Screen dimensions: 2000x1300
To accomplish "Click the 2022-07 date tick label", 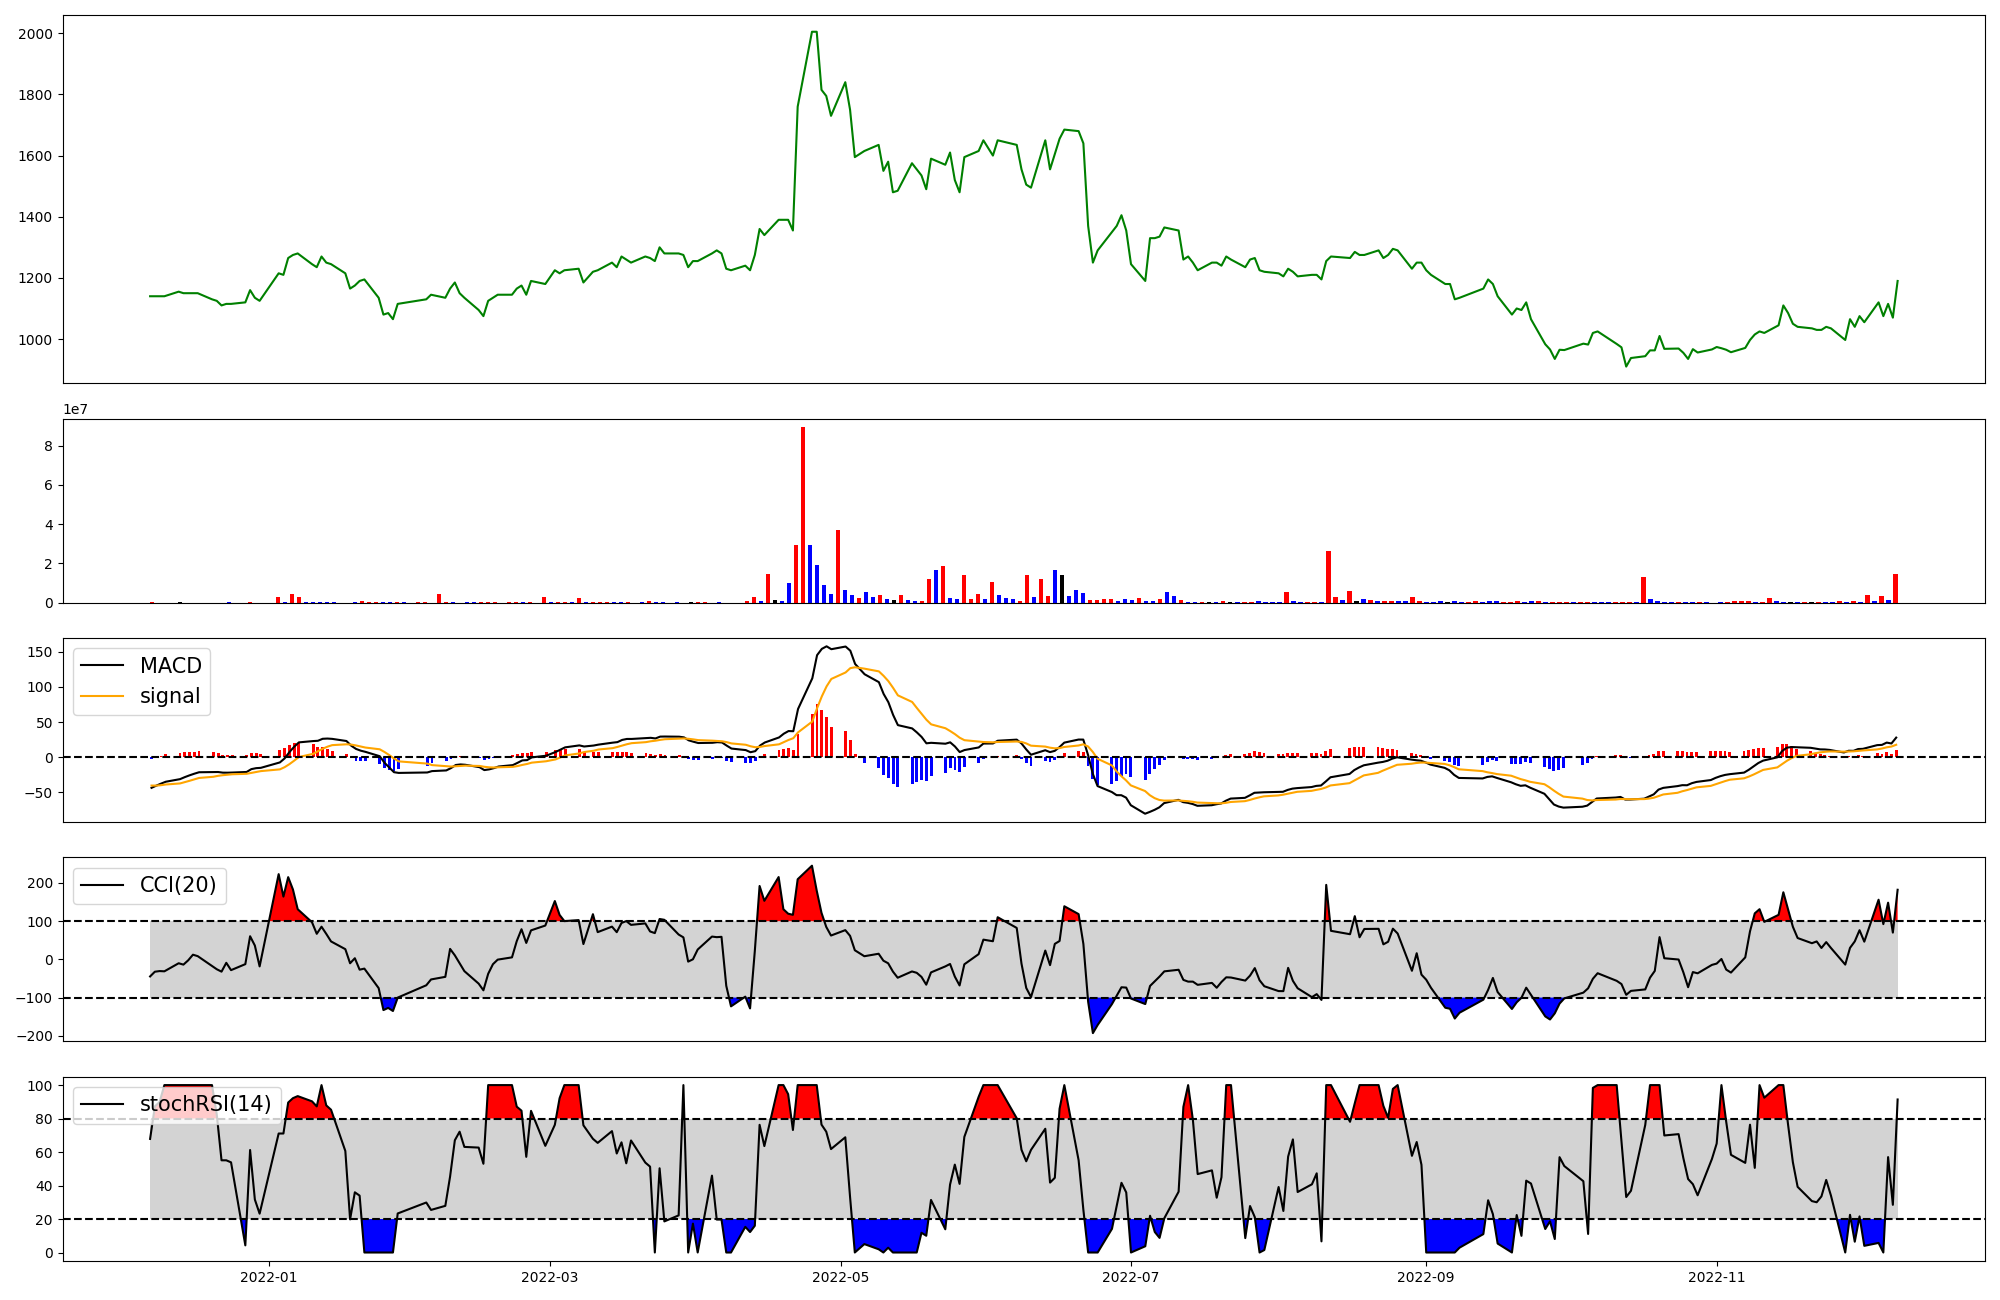I will pos(1131,1277).
